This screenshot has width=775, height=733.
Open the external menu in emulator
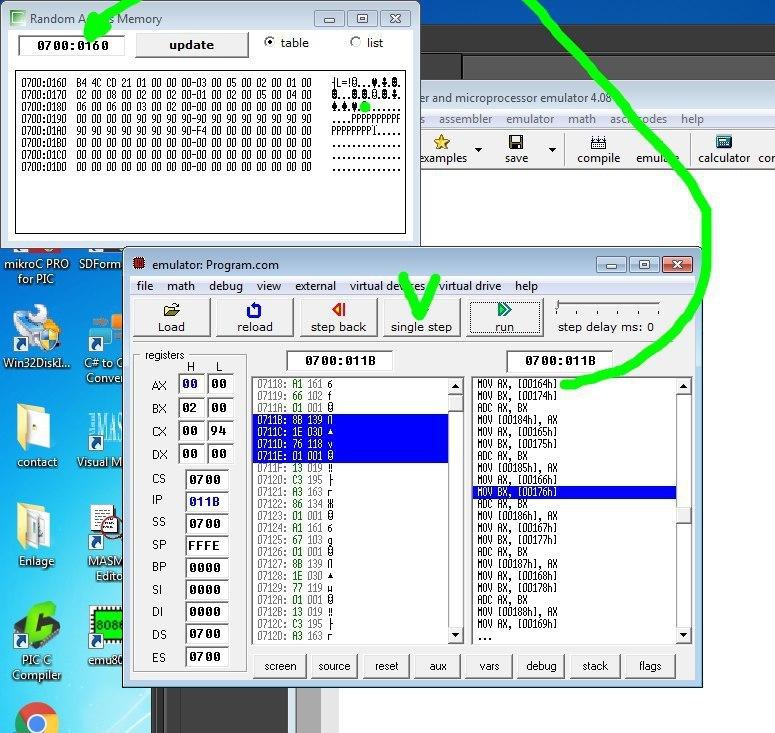[x=315, y=286]
